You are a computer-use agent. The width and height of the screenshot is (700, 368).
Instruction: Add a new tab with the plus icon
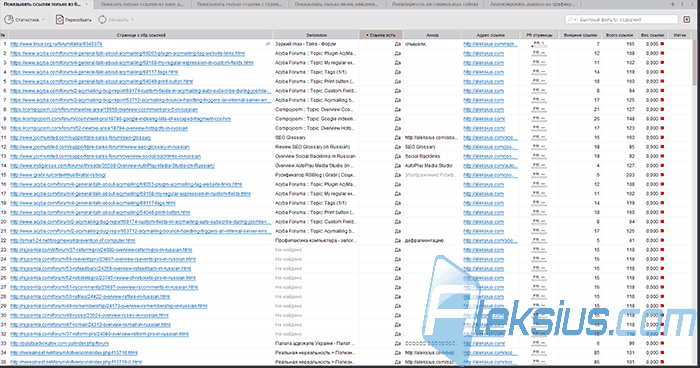(x=673, y=4)
